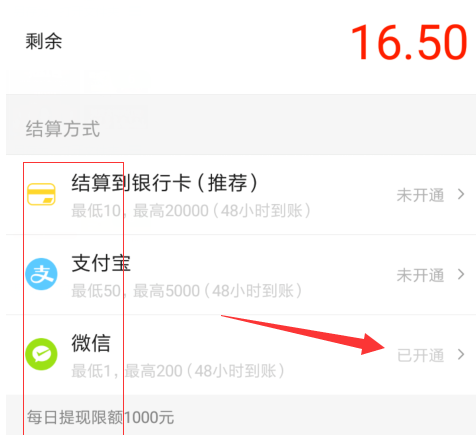Select the 微信 settlement title
This screenshot has height=435, width=476.
click(91, 343)
